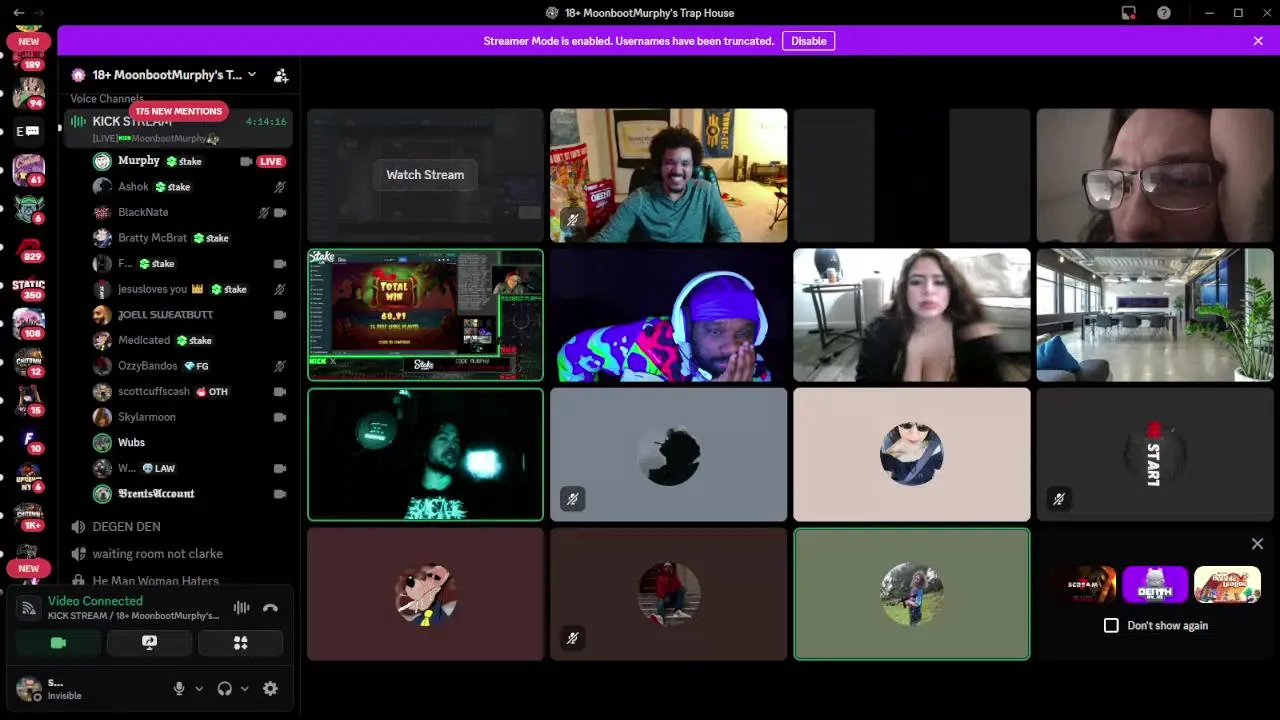This screenshot has width=1280, height=720.
Task: Toggle noise suppression waveform icon
Action: pyautogui.click(x=241, y=608)
